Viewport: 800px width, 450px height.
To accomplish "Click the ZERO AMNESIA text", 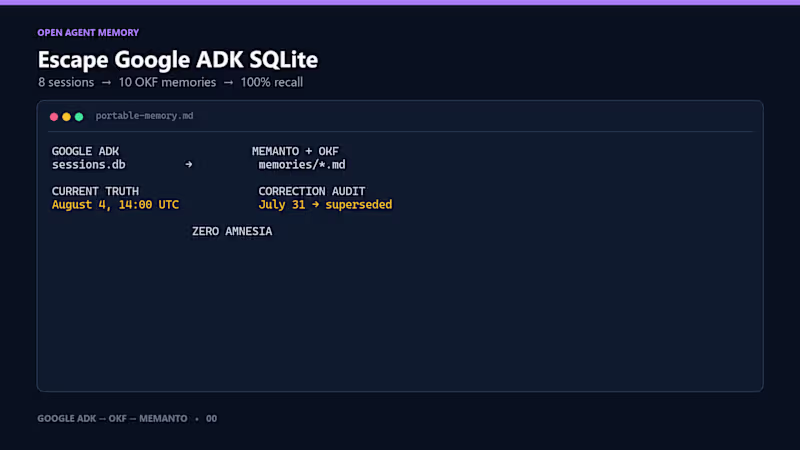I will click(232, 231).
